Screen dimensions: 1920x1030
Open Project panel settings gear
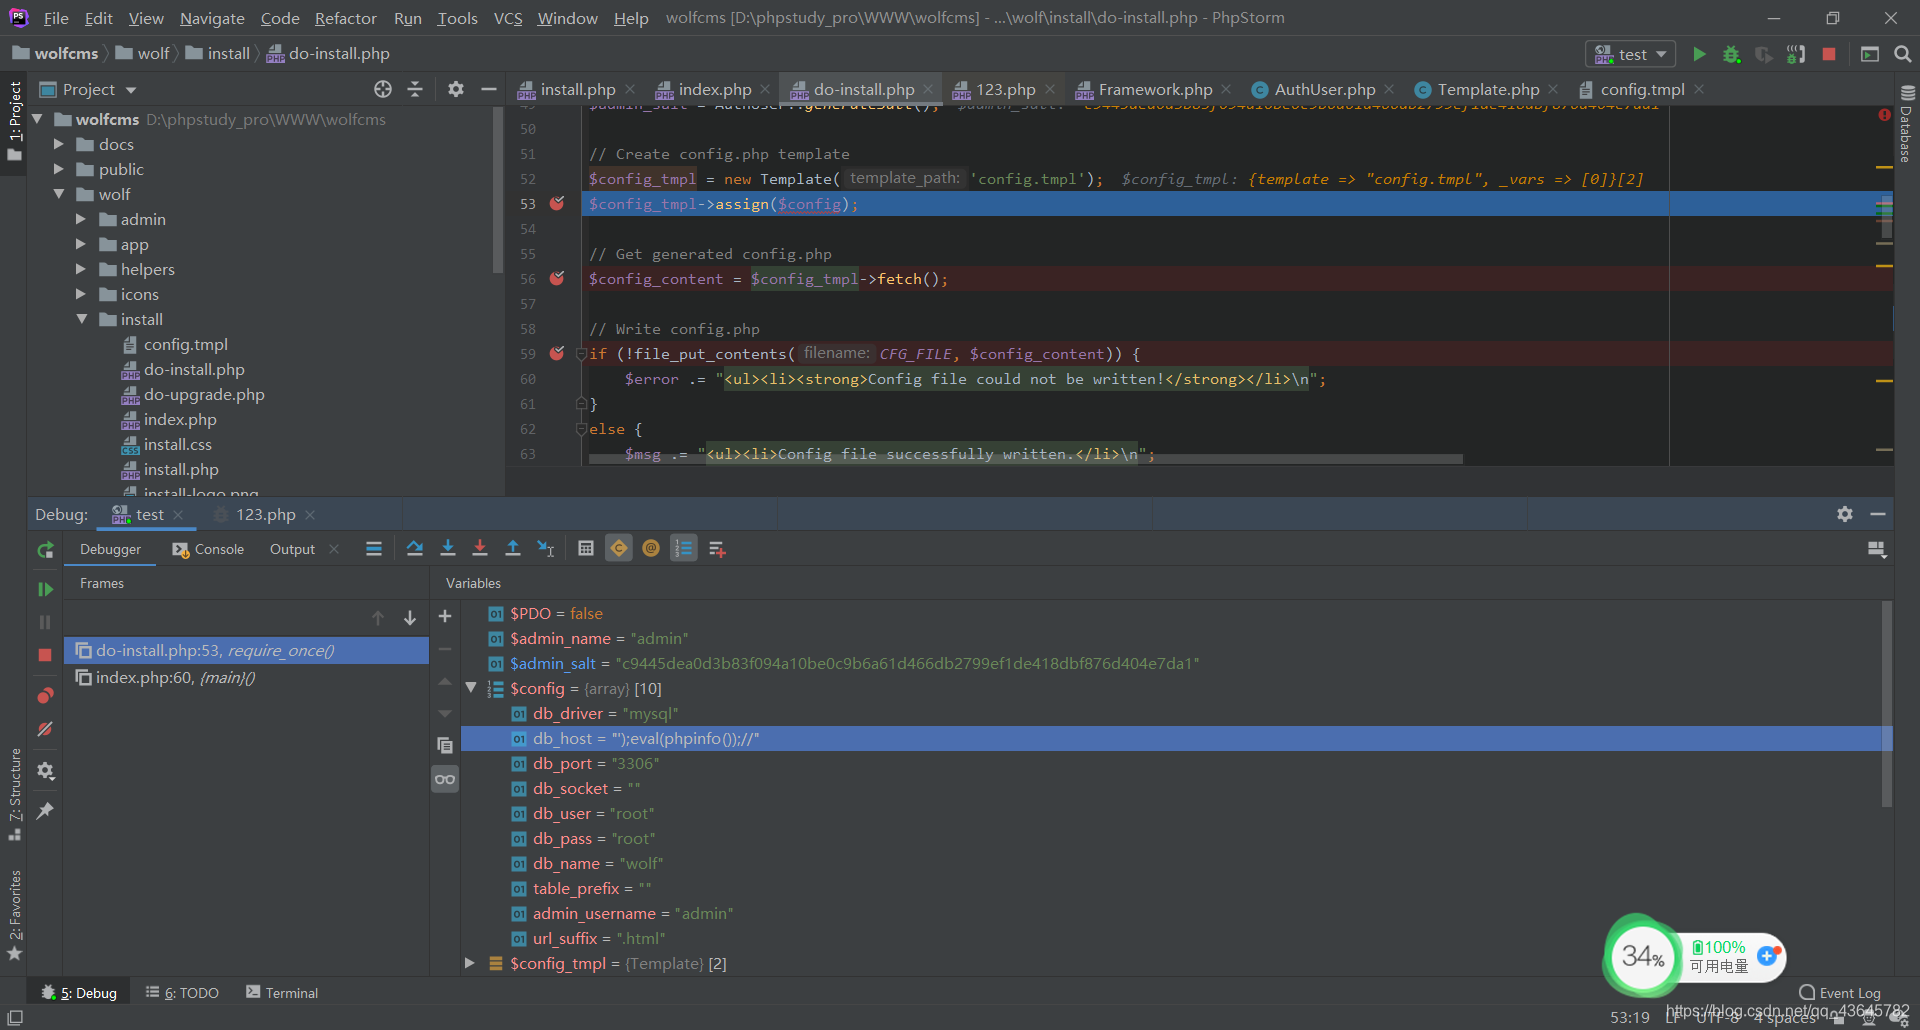(456, 89)
